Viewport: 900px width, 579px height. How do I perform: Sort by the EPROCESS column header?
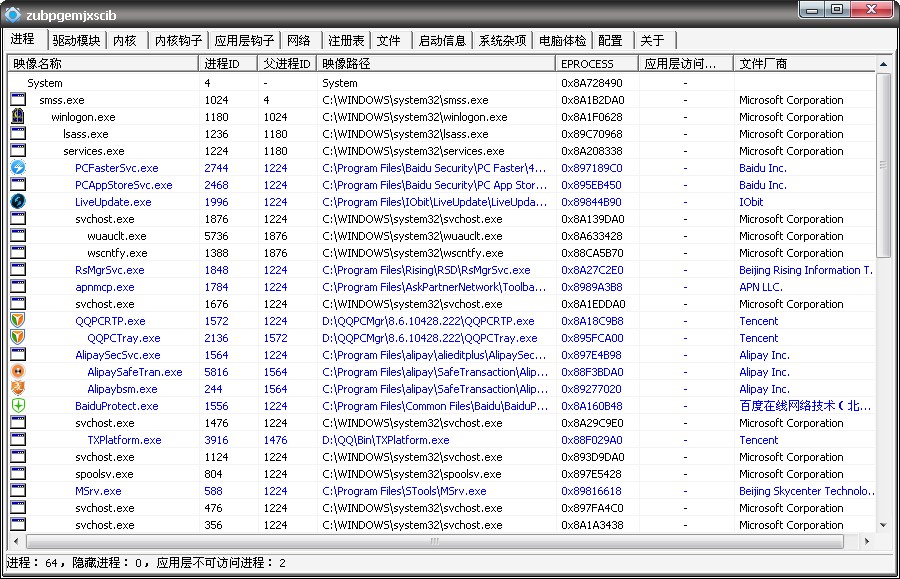[x=596, y=64]
